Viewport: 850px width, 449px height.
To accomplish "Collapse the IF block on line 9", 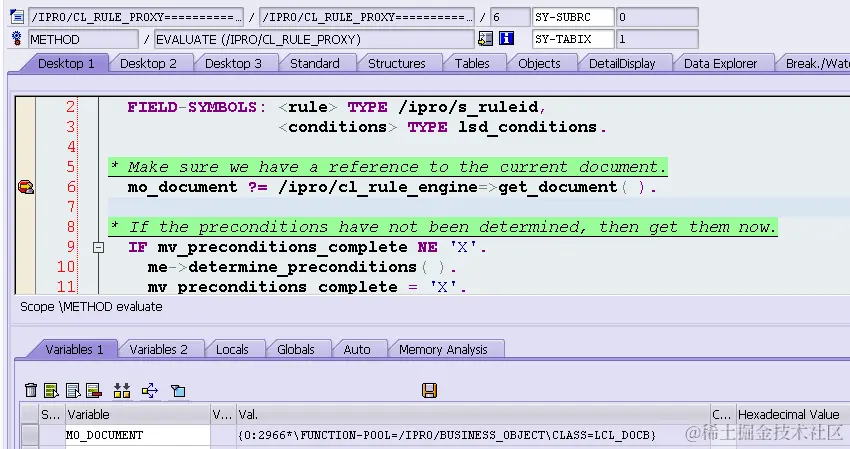I will coord(98,248).
